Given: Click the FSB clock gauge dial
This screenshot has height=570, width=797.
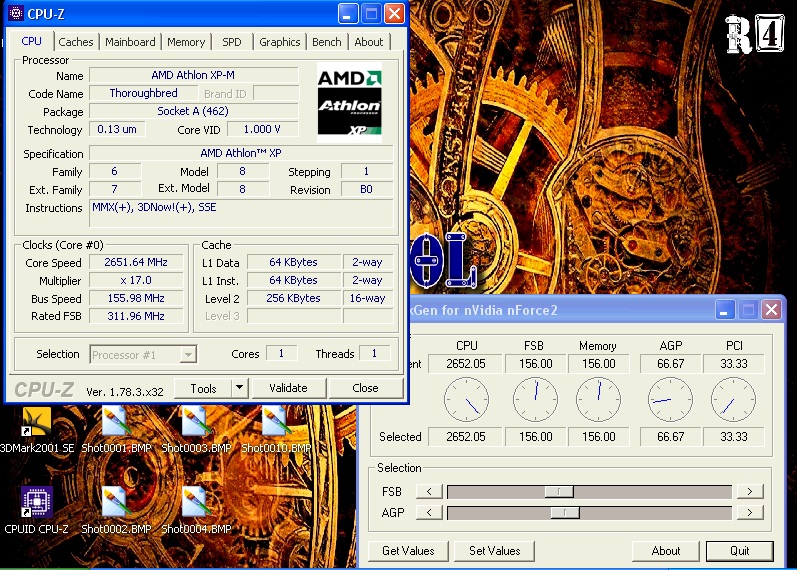Looking at the screenshot, I should [535, 400].
